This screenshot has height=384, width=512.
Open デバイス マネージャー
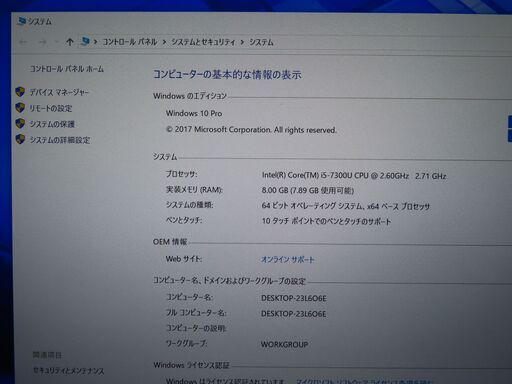[x=59, y=92]
